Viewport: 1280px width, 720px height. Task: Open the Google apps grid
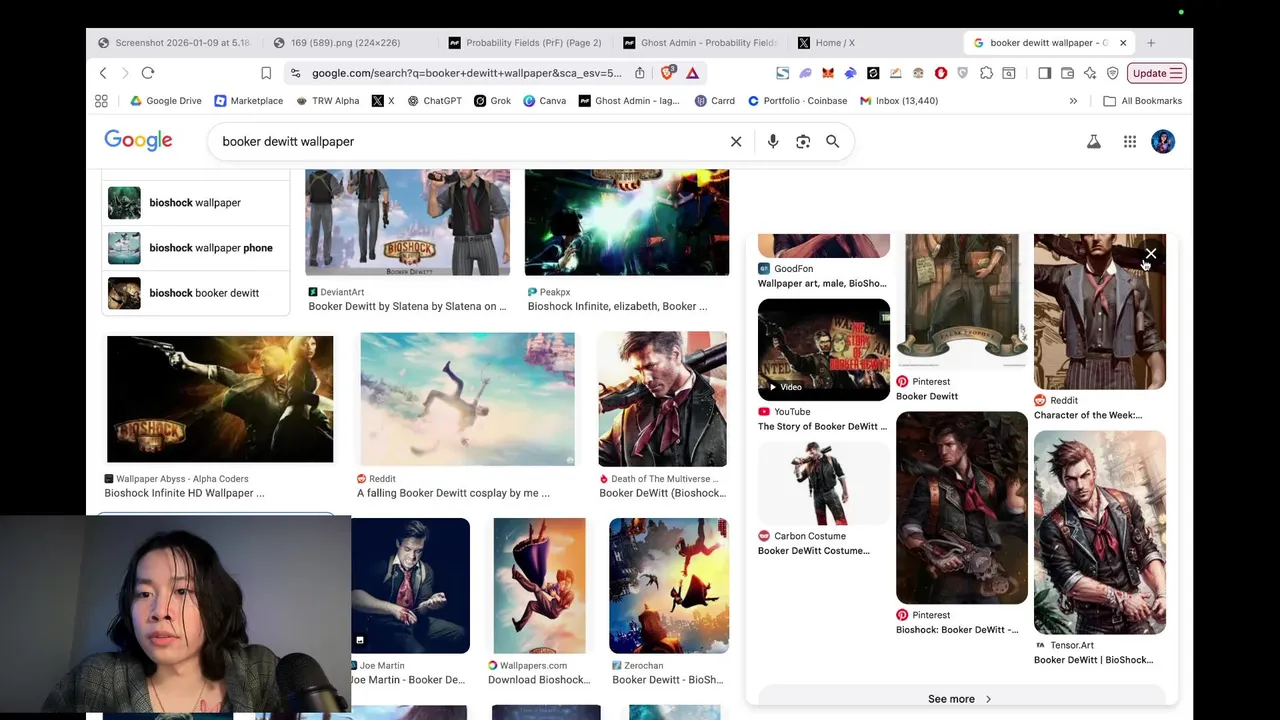[1130, 142]
